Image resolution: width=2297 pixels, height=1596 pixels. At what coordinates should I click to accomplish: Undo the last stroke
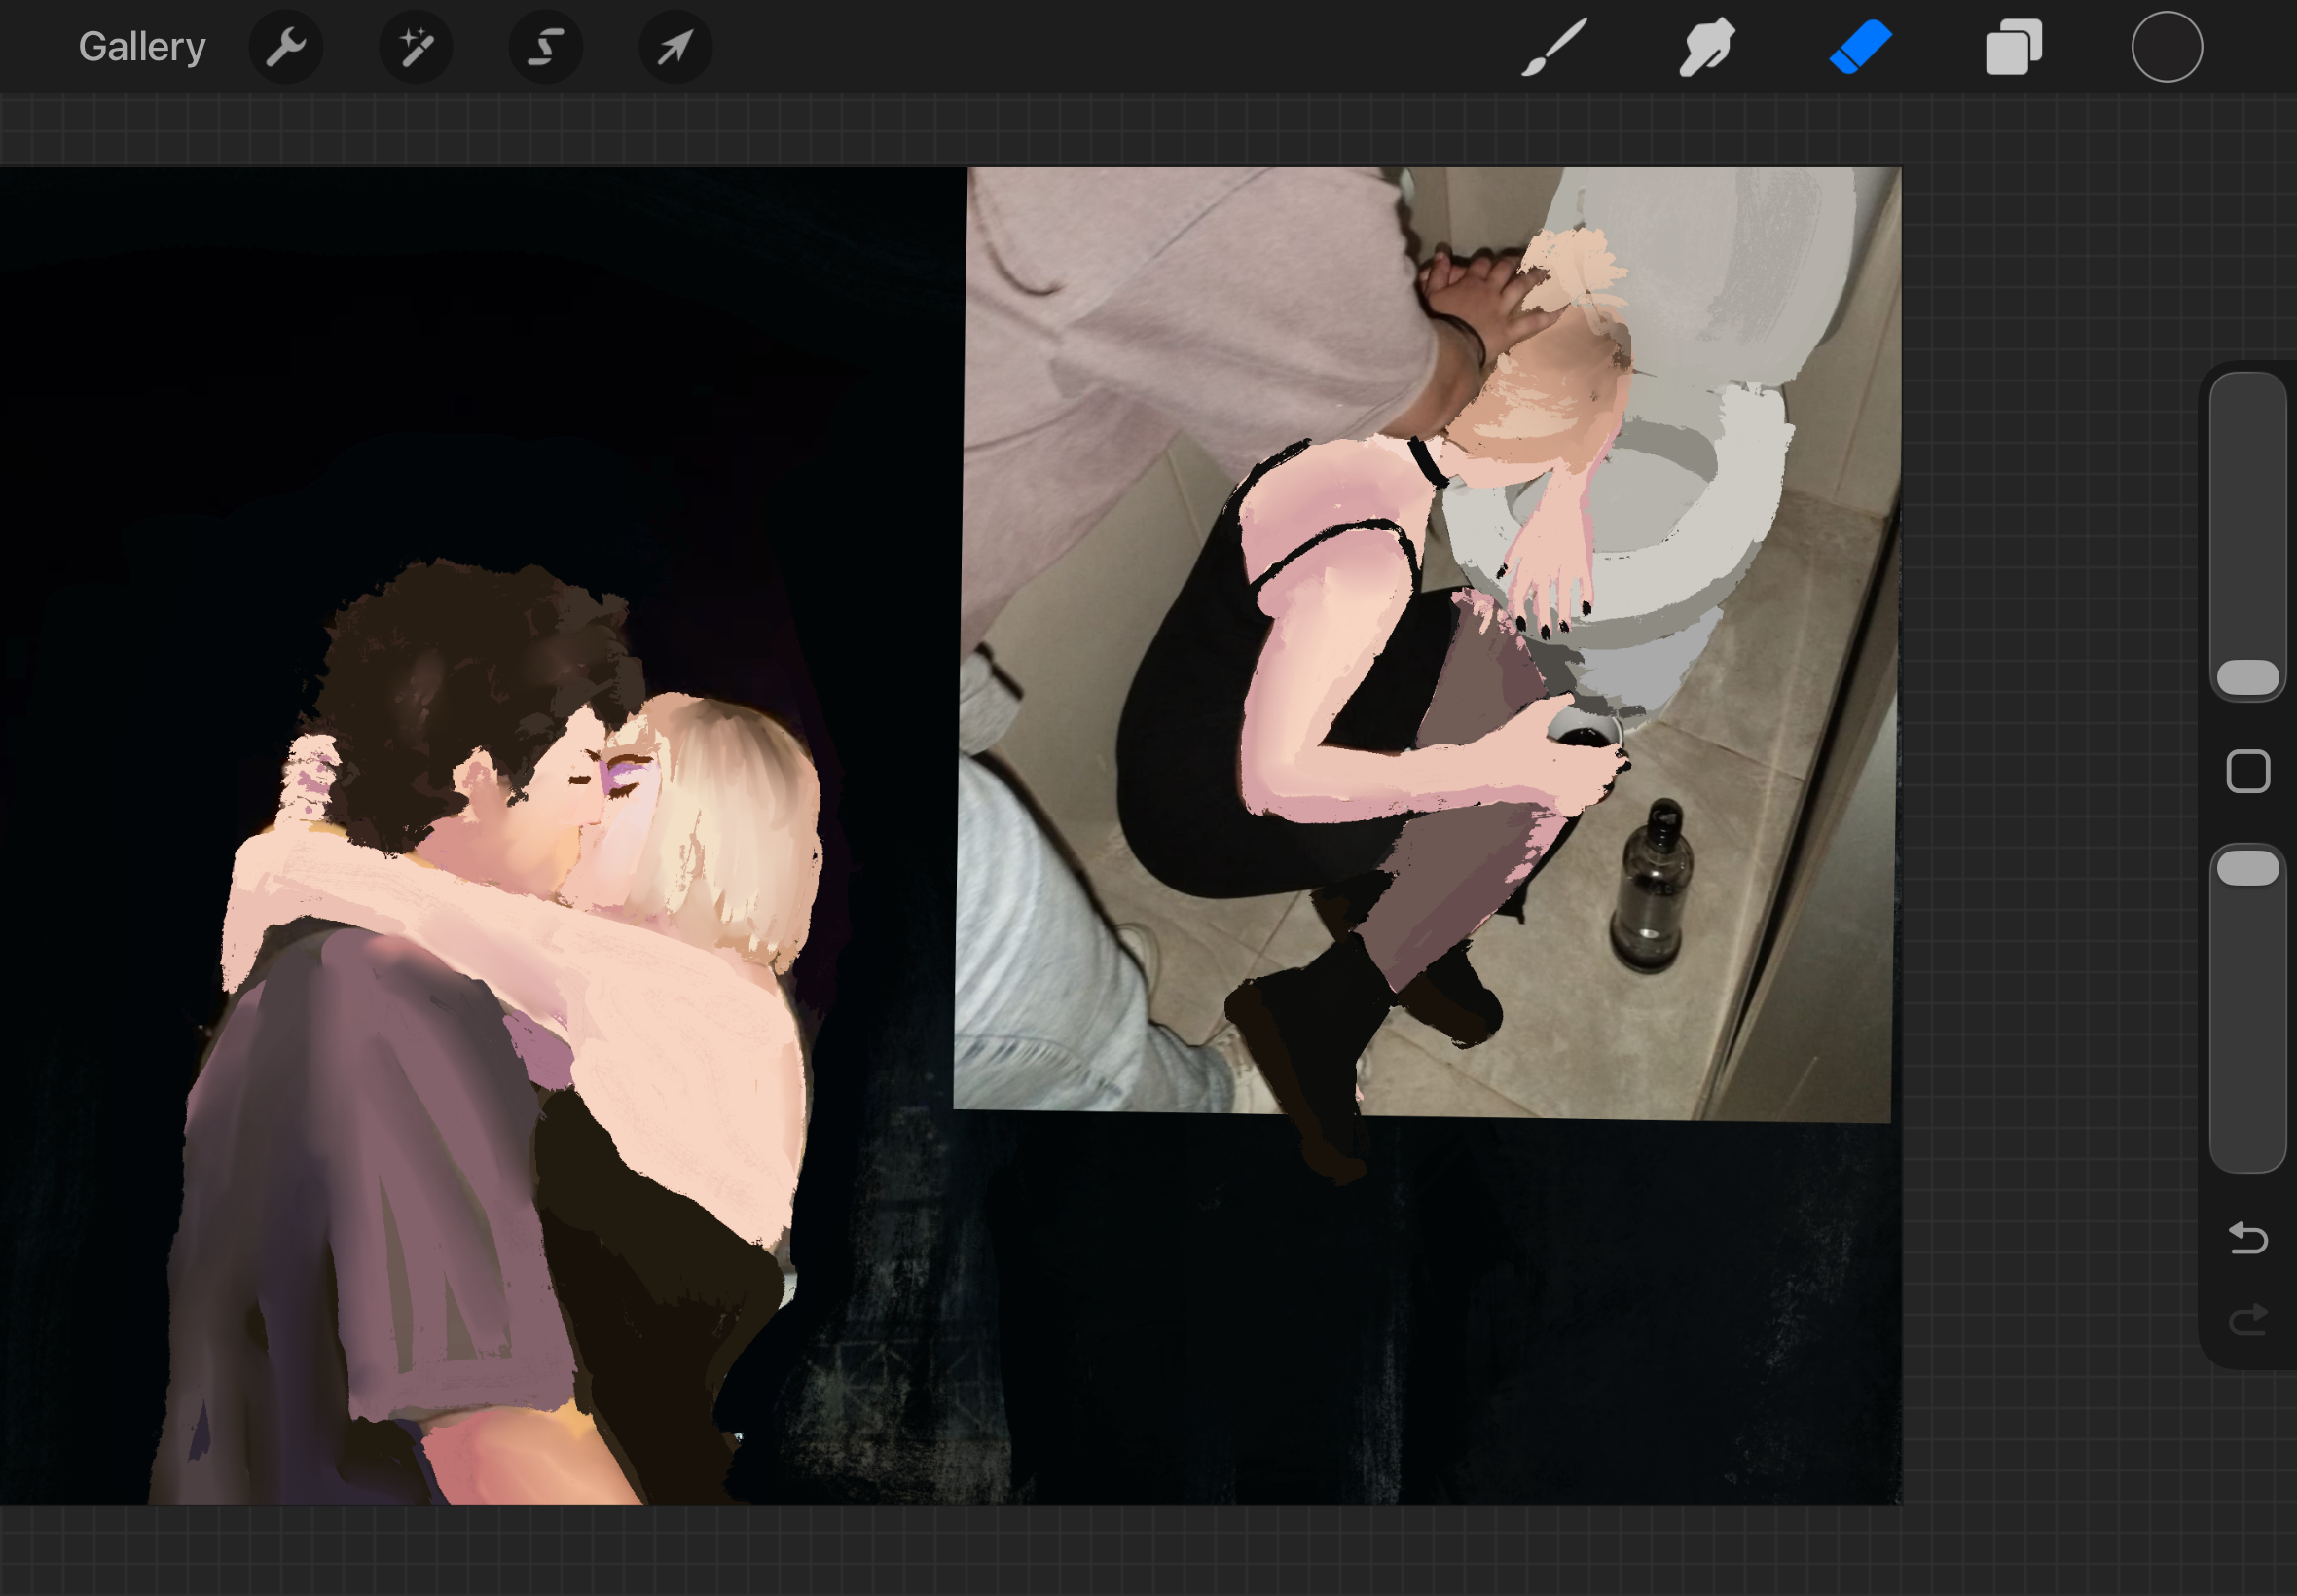tap(2247, 1238)
